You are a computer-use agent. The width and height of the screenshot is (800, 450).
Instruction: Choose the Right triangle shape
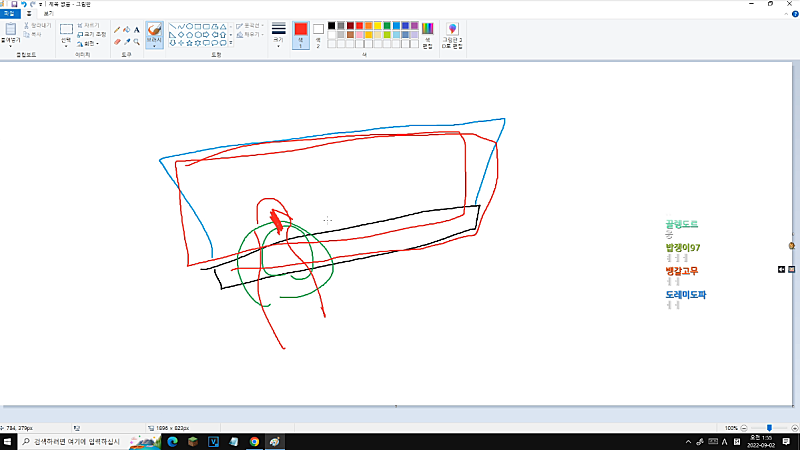pyautogui.click(x=172, y=35)
